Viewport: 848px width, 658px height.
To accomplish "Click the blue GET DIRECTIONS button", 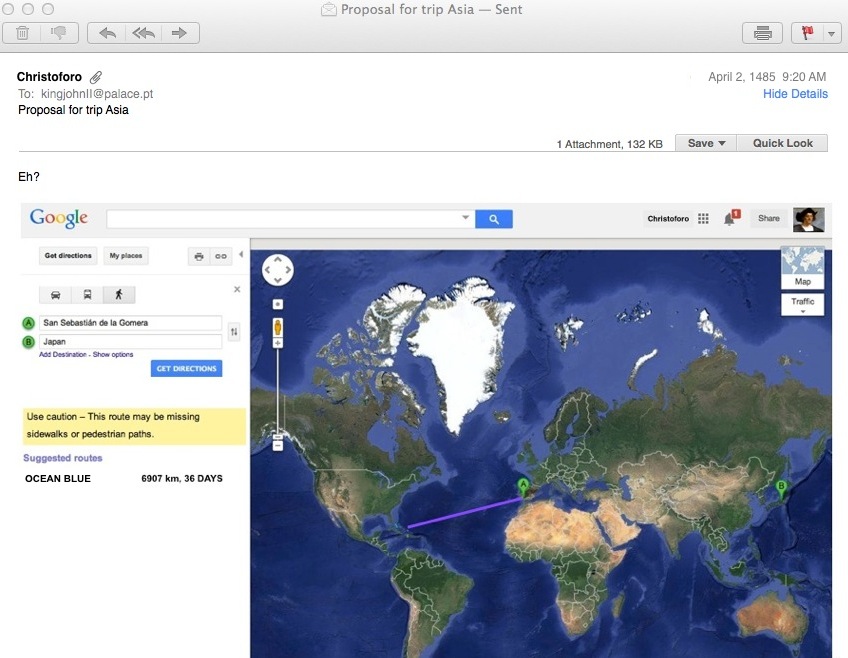I will [187, 369].
